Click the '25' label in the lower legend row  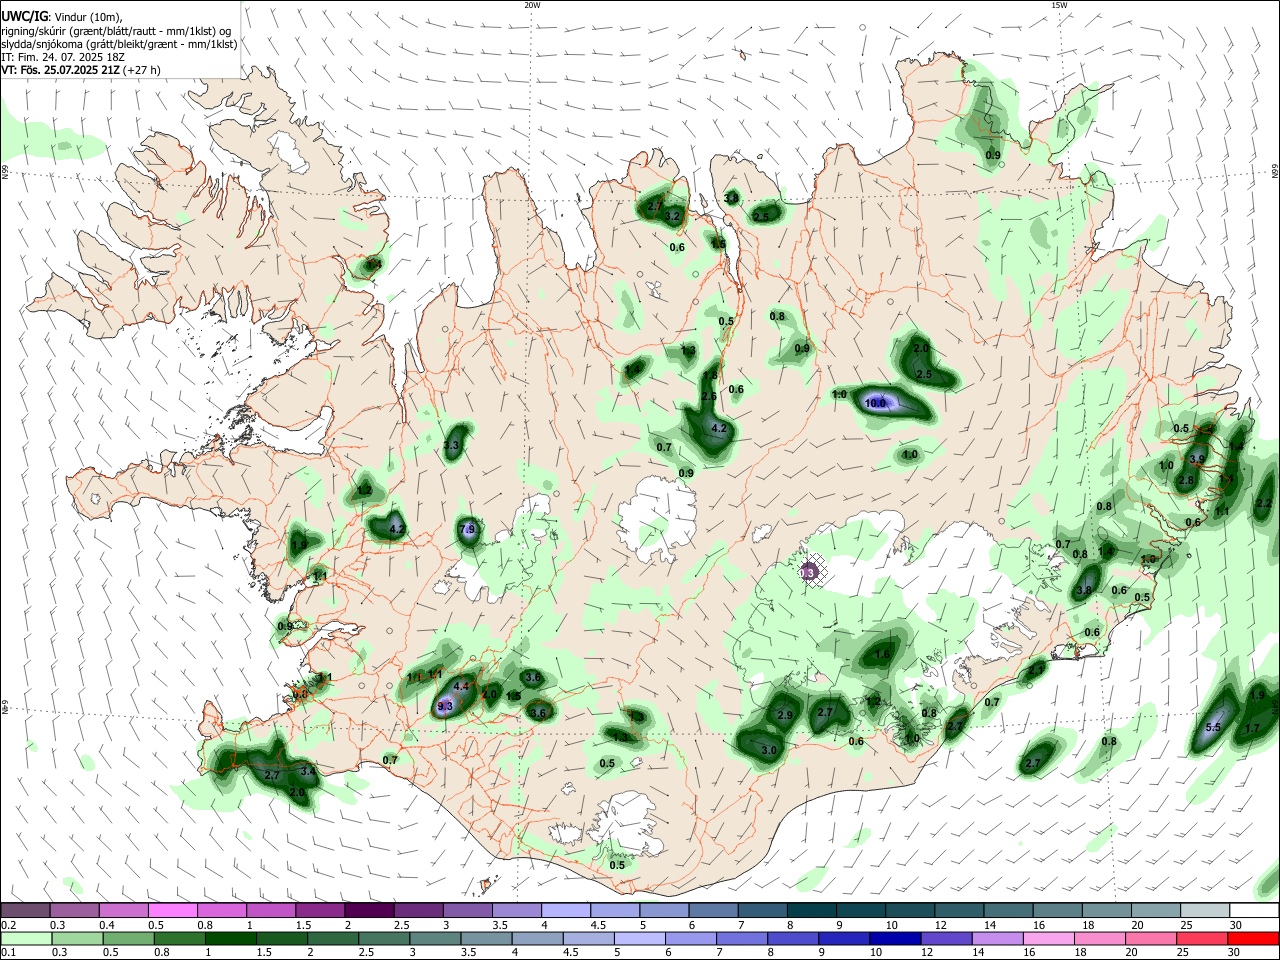(1184, 952)
